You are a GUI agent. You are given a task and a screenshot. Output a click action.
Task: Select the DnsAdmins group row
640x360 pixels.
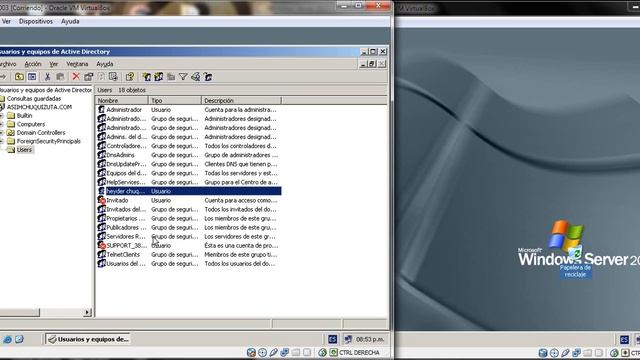189,155
